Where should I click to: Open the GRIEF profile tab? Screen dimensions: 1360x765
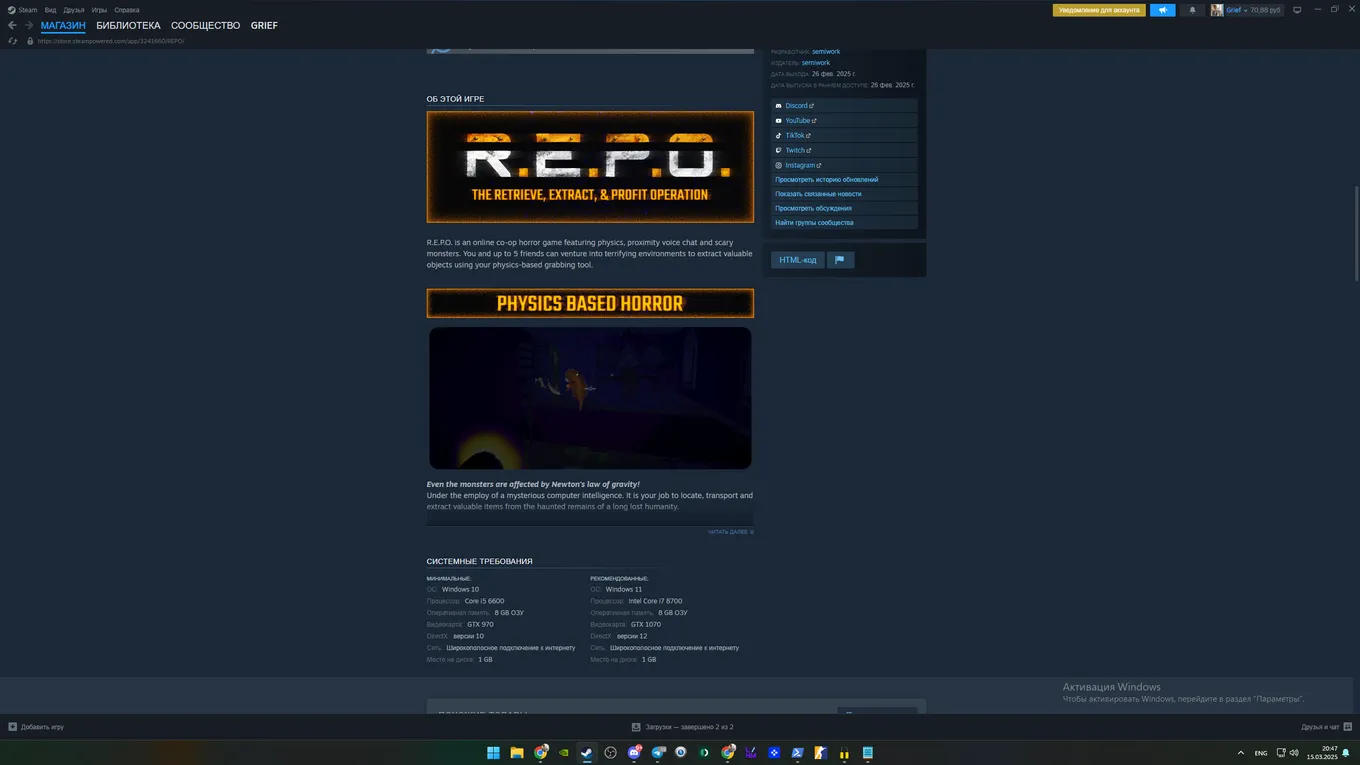[x=264, y=25]
